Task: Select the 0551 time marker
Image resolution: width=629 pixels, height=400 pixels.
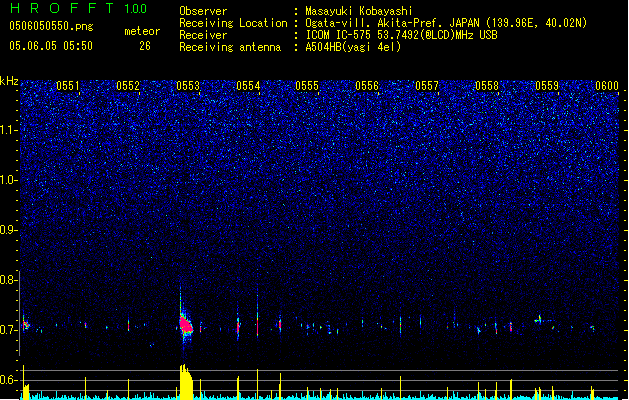Action: point(68,86)
